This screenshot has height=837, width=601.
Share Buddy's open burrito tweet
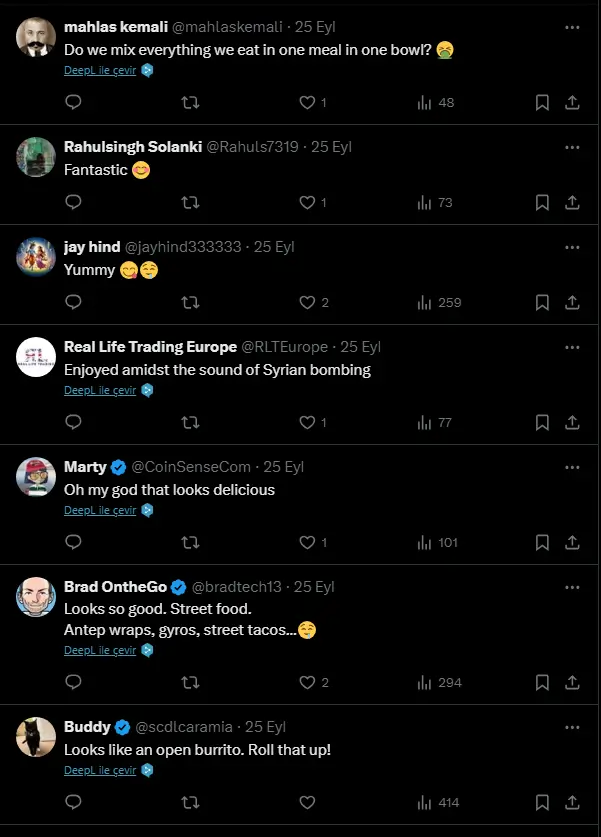coord(572,802)
